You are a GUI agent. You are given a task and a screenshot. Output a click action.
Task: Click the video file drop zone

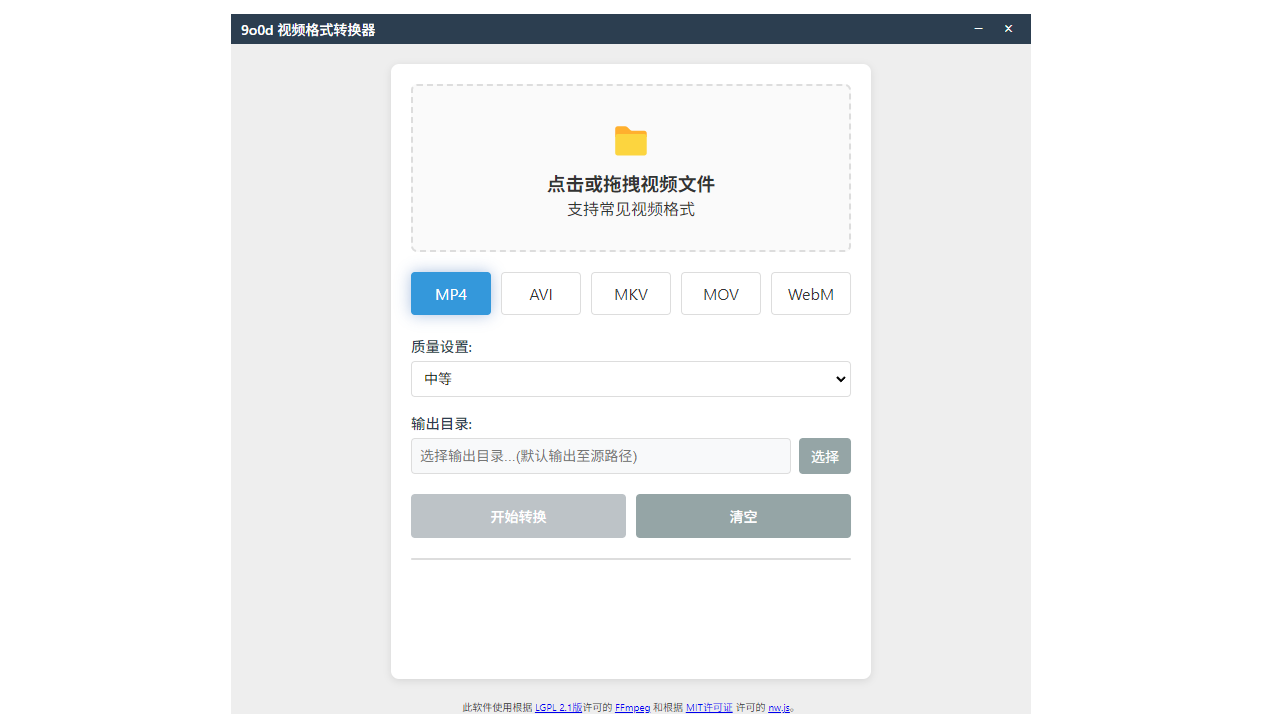coord(631,168)
